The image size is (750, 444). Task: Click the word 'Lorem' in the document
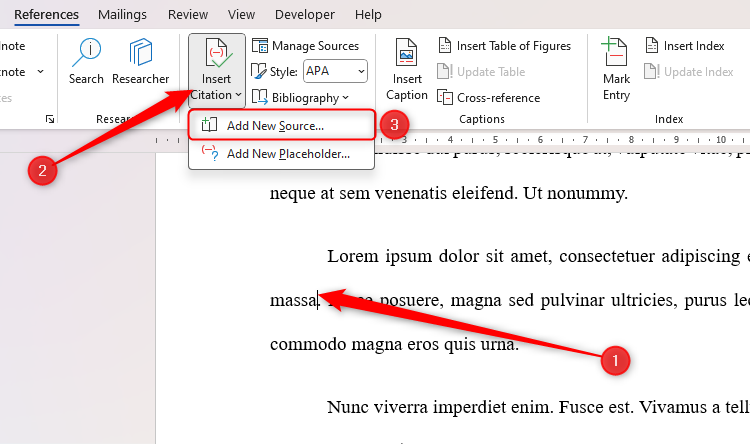click(353, 256)
